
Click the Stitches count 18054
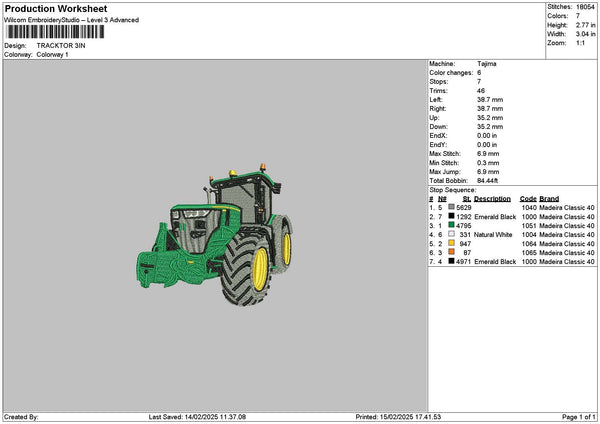tap(585, 7)
